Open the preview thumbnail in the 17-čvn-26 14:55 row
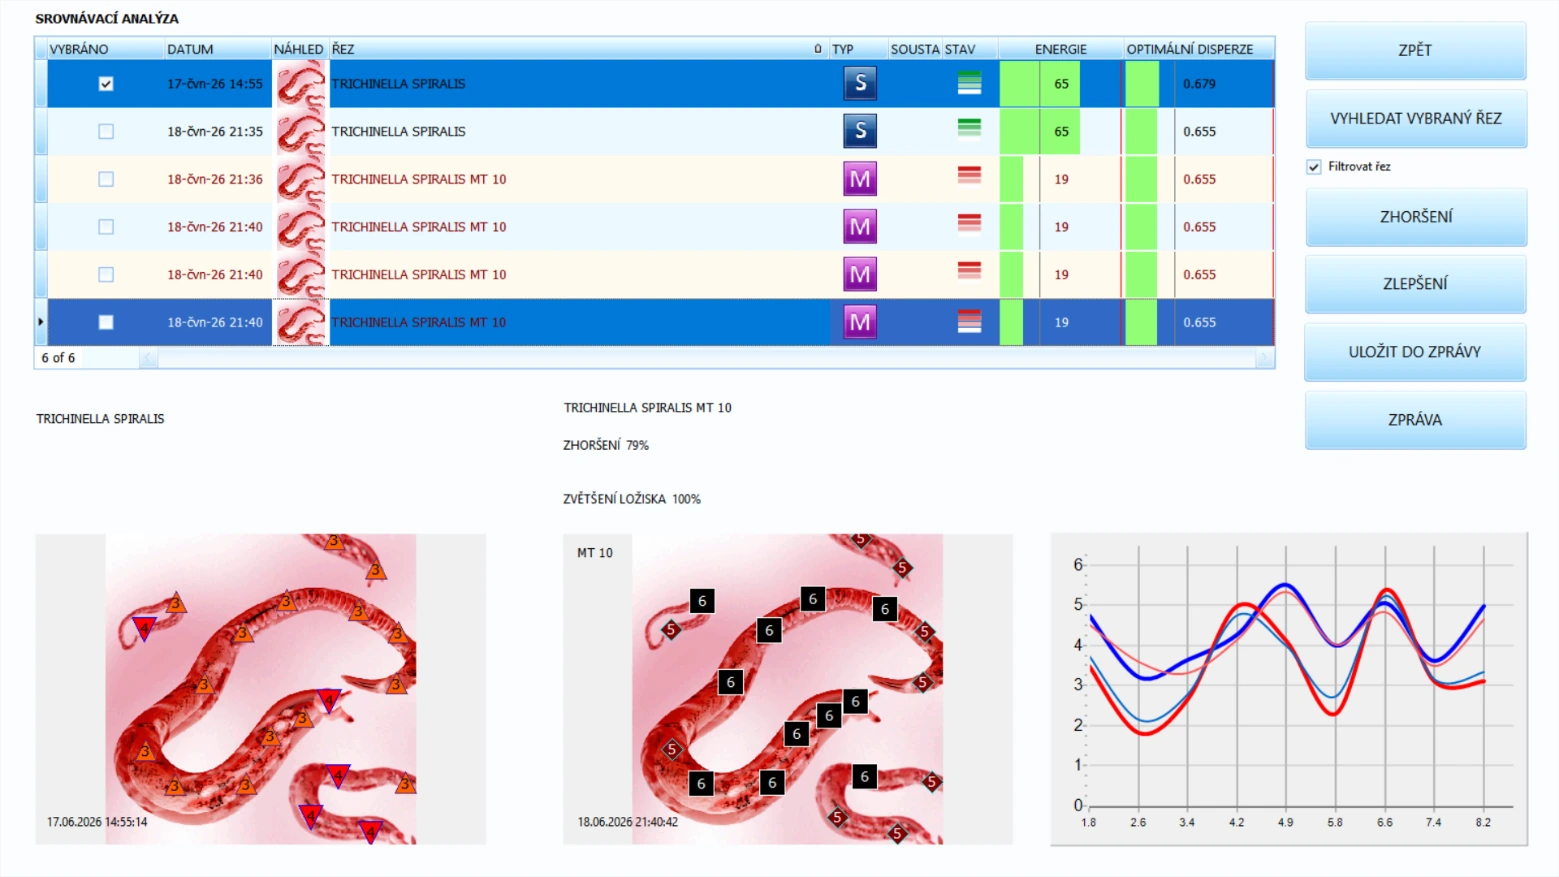Viewport: 1559px width, 877px height. 301,83
